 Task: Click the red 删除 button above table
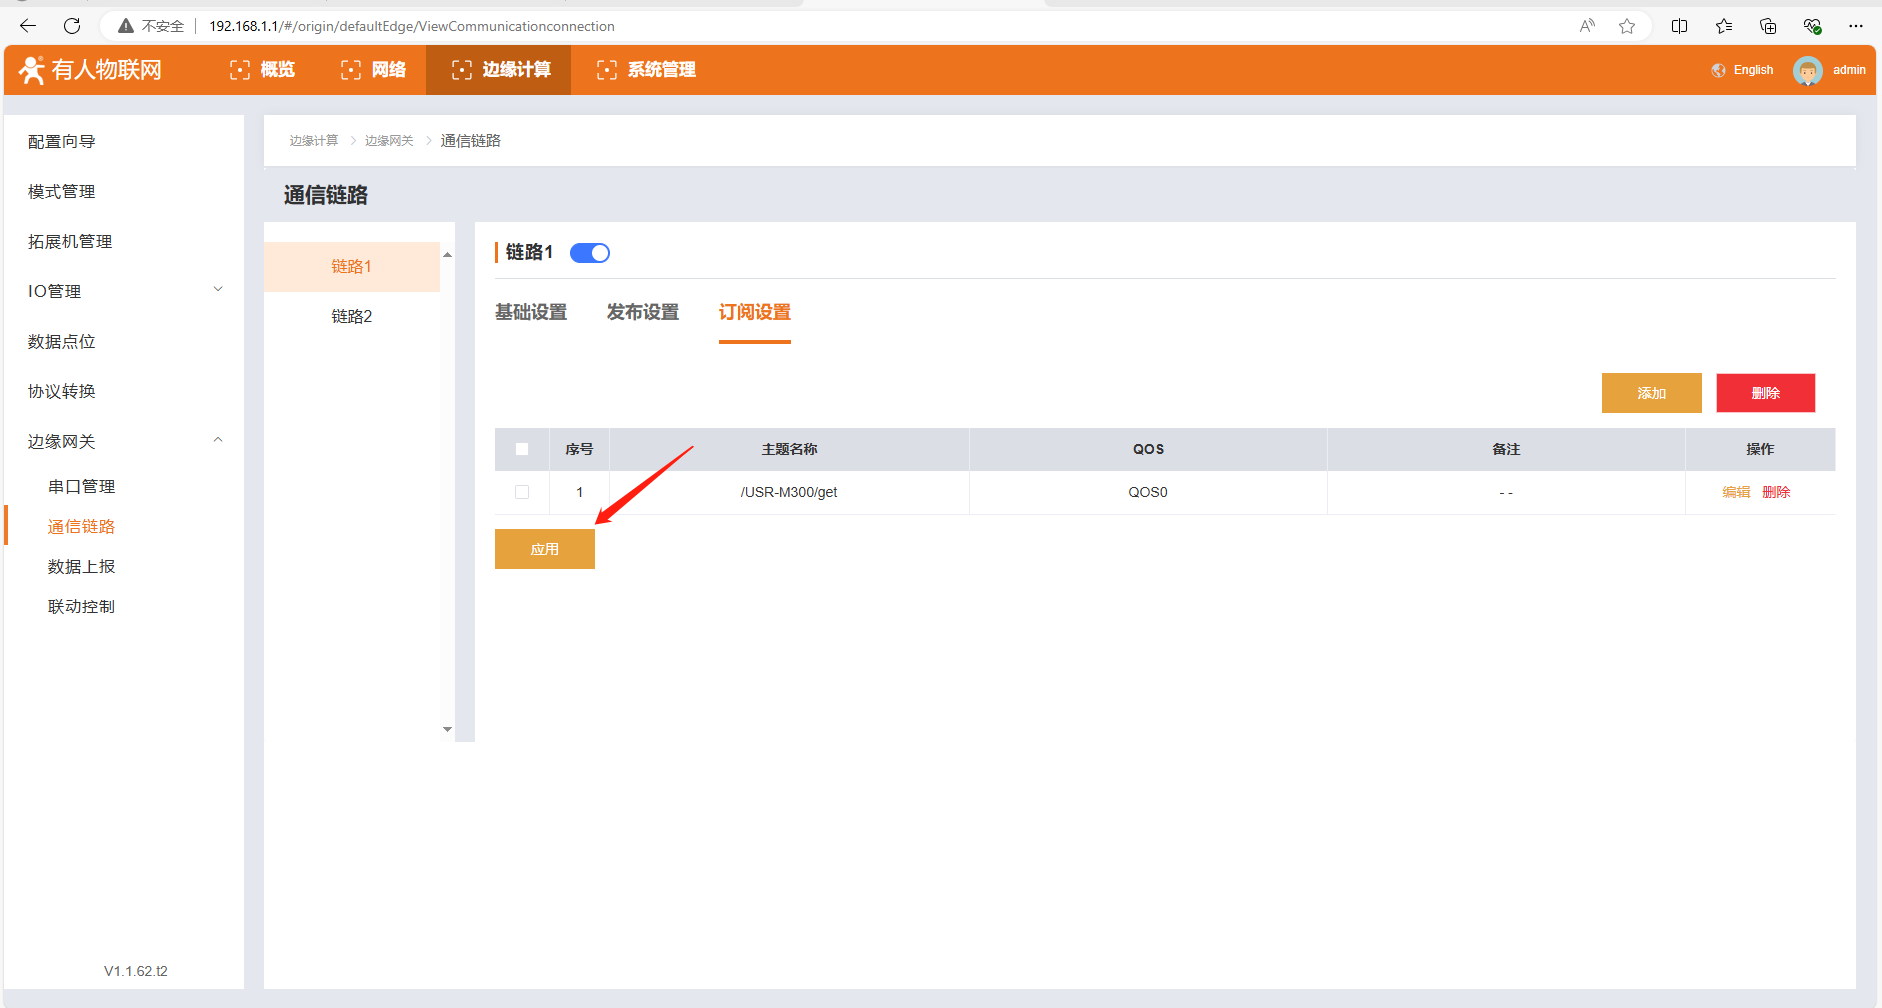tap(1765, 393)
